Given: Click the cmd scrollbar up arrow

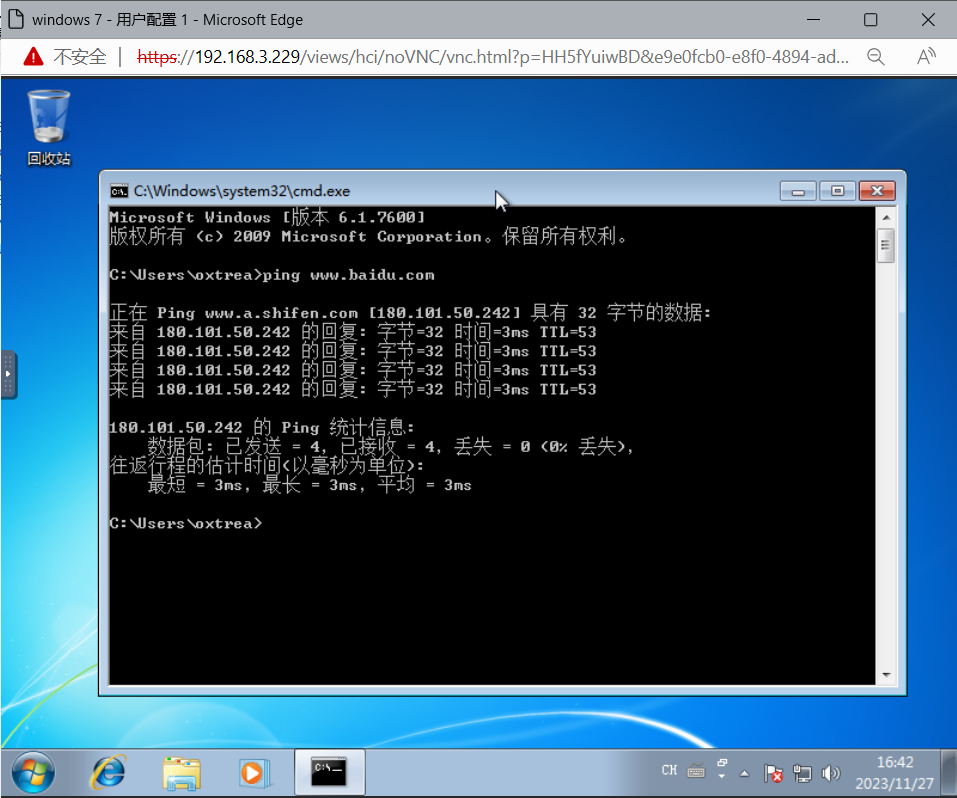Looking at the screenshot, I should pyautogui.click(x=886, y=217).
